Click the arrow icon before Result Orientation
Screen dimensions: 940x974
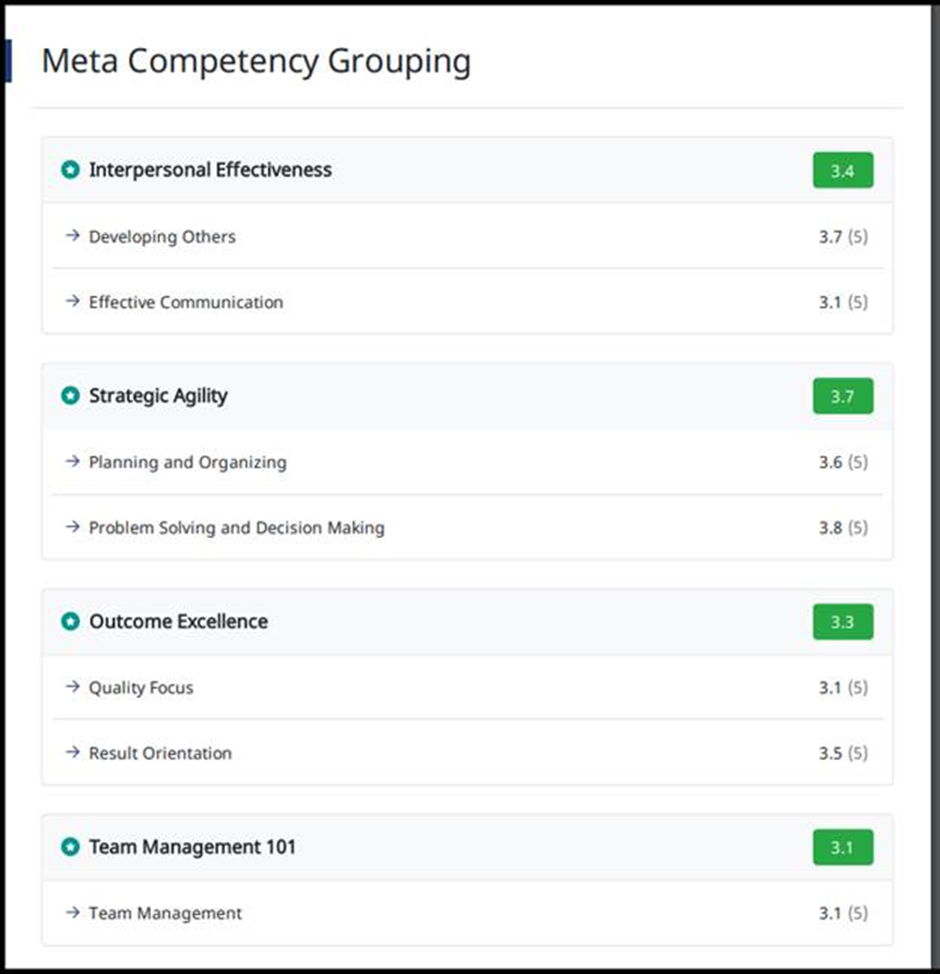coord(73,752)
